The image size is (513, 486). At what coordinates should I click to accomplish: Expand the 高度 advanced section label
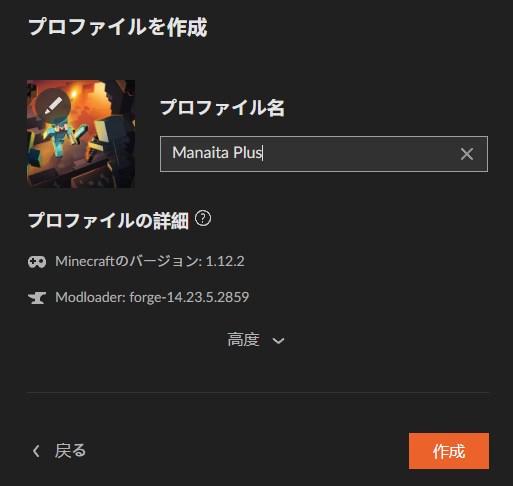point(243,340)
